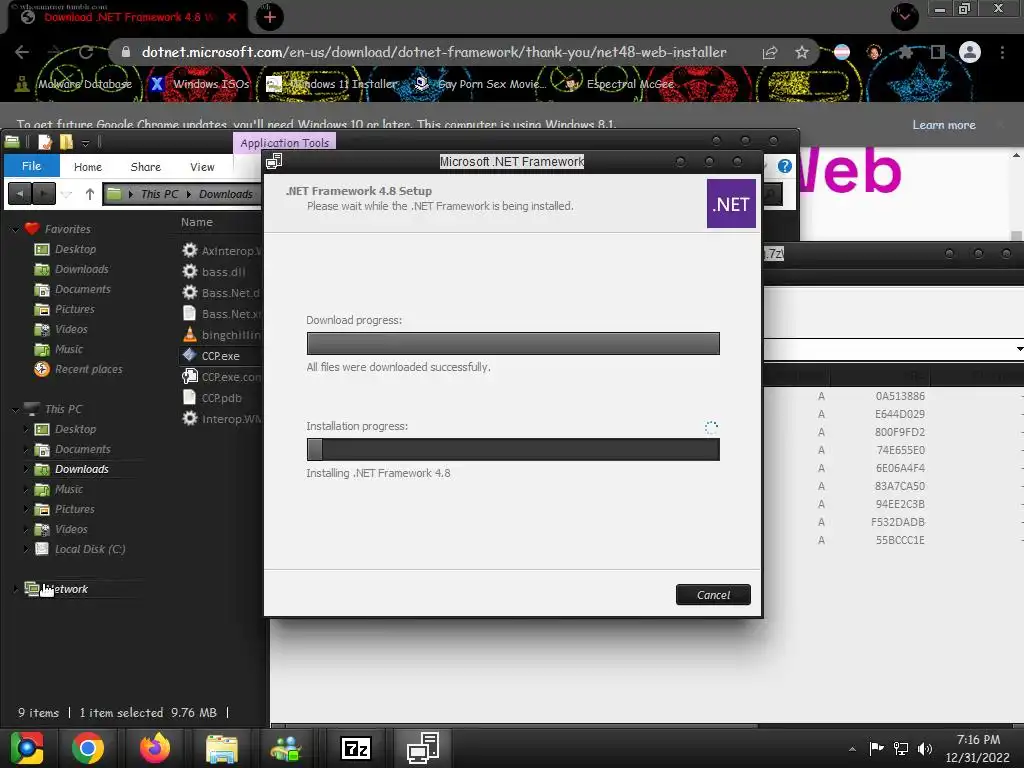Open Chrome from the taskbar
1024x768 pixels.
(x=88, y=748)
